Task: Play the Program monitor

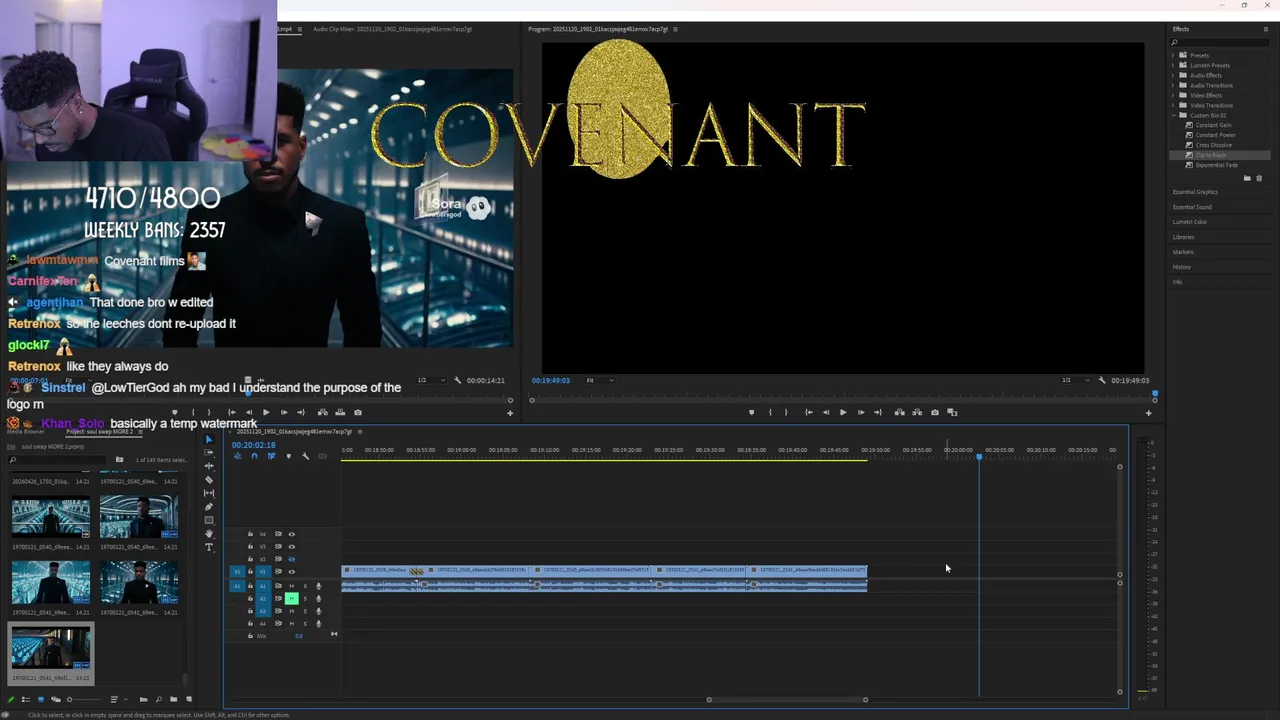Action: tap(843, 412)
